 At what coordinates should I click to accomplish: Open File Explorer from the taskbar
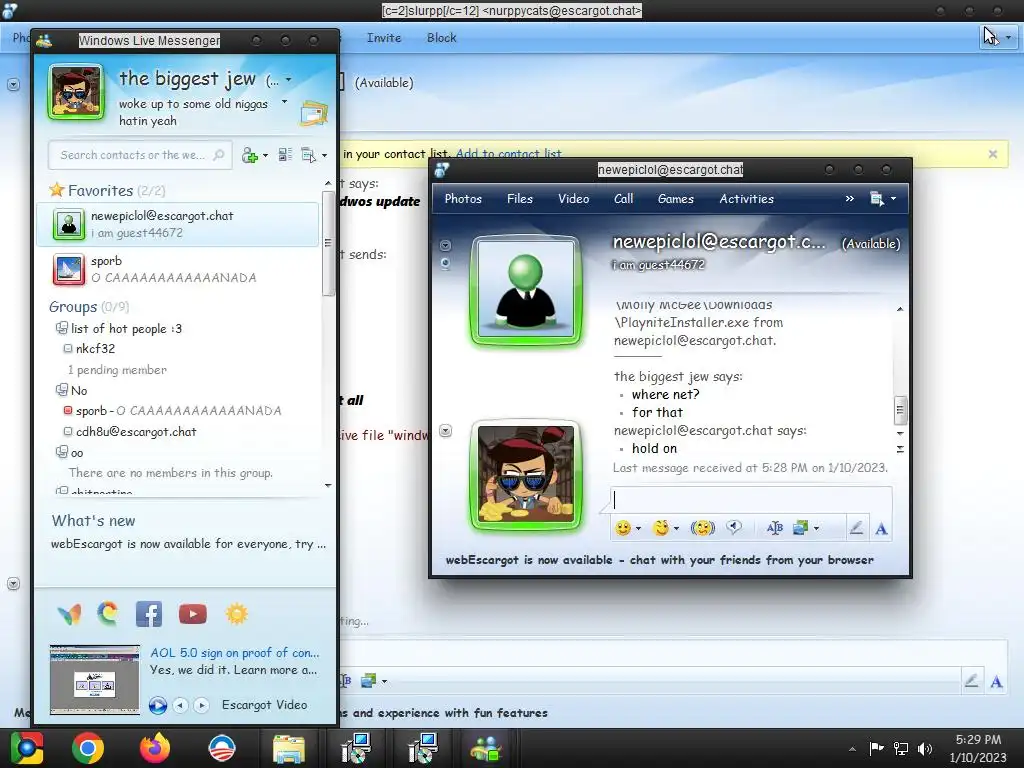pos(288,748)
